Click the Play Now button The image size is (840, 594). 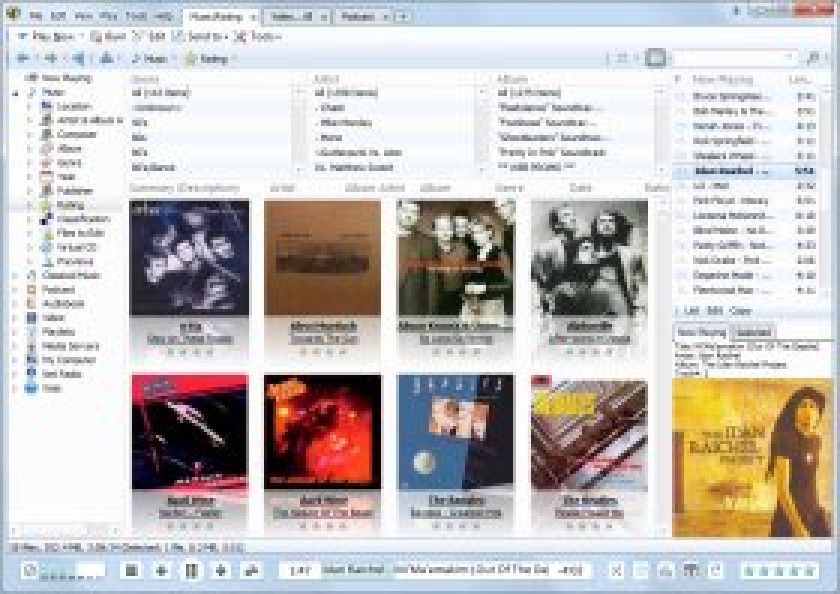click(47, 36)
